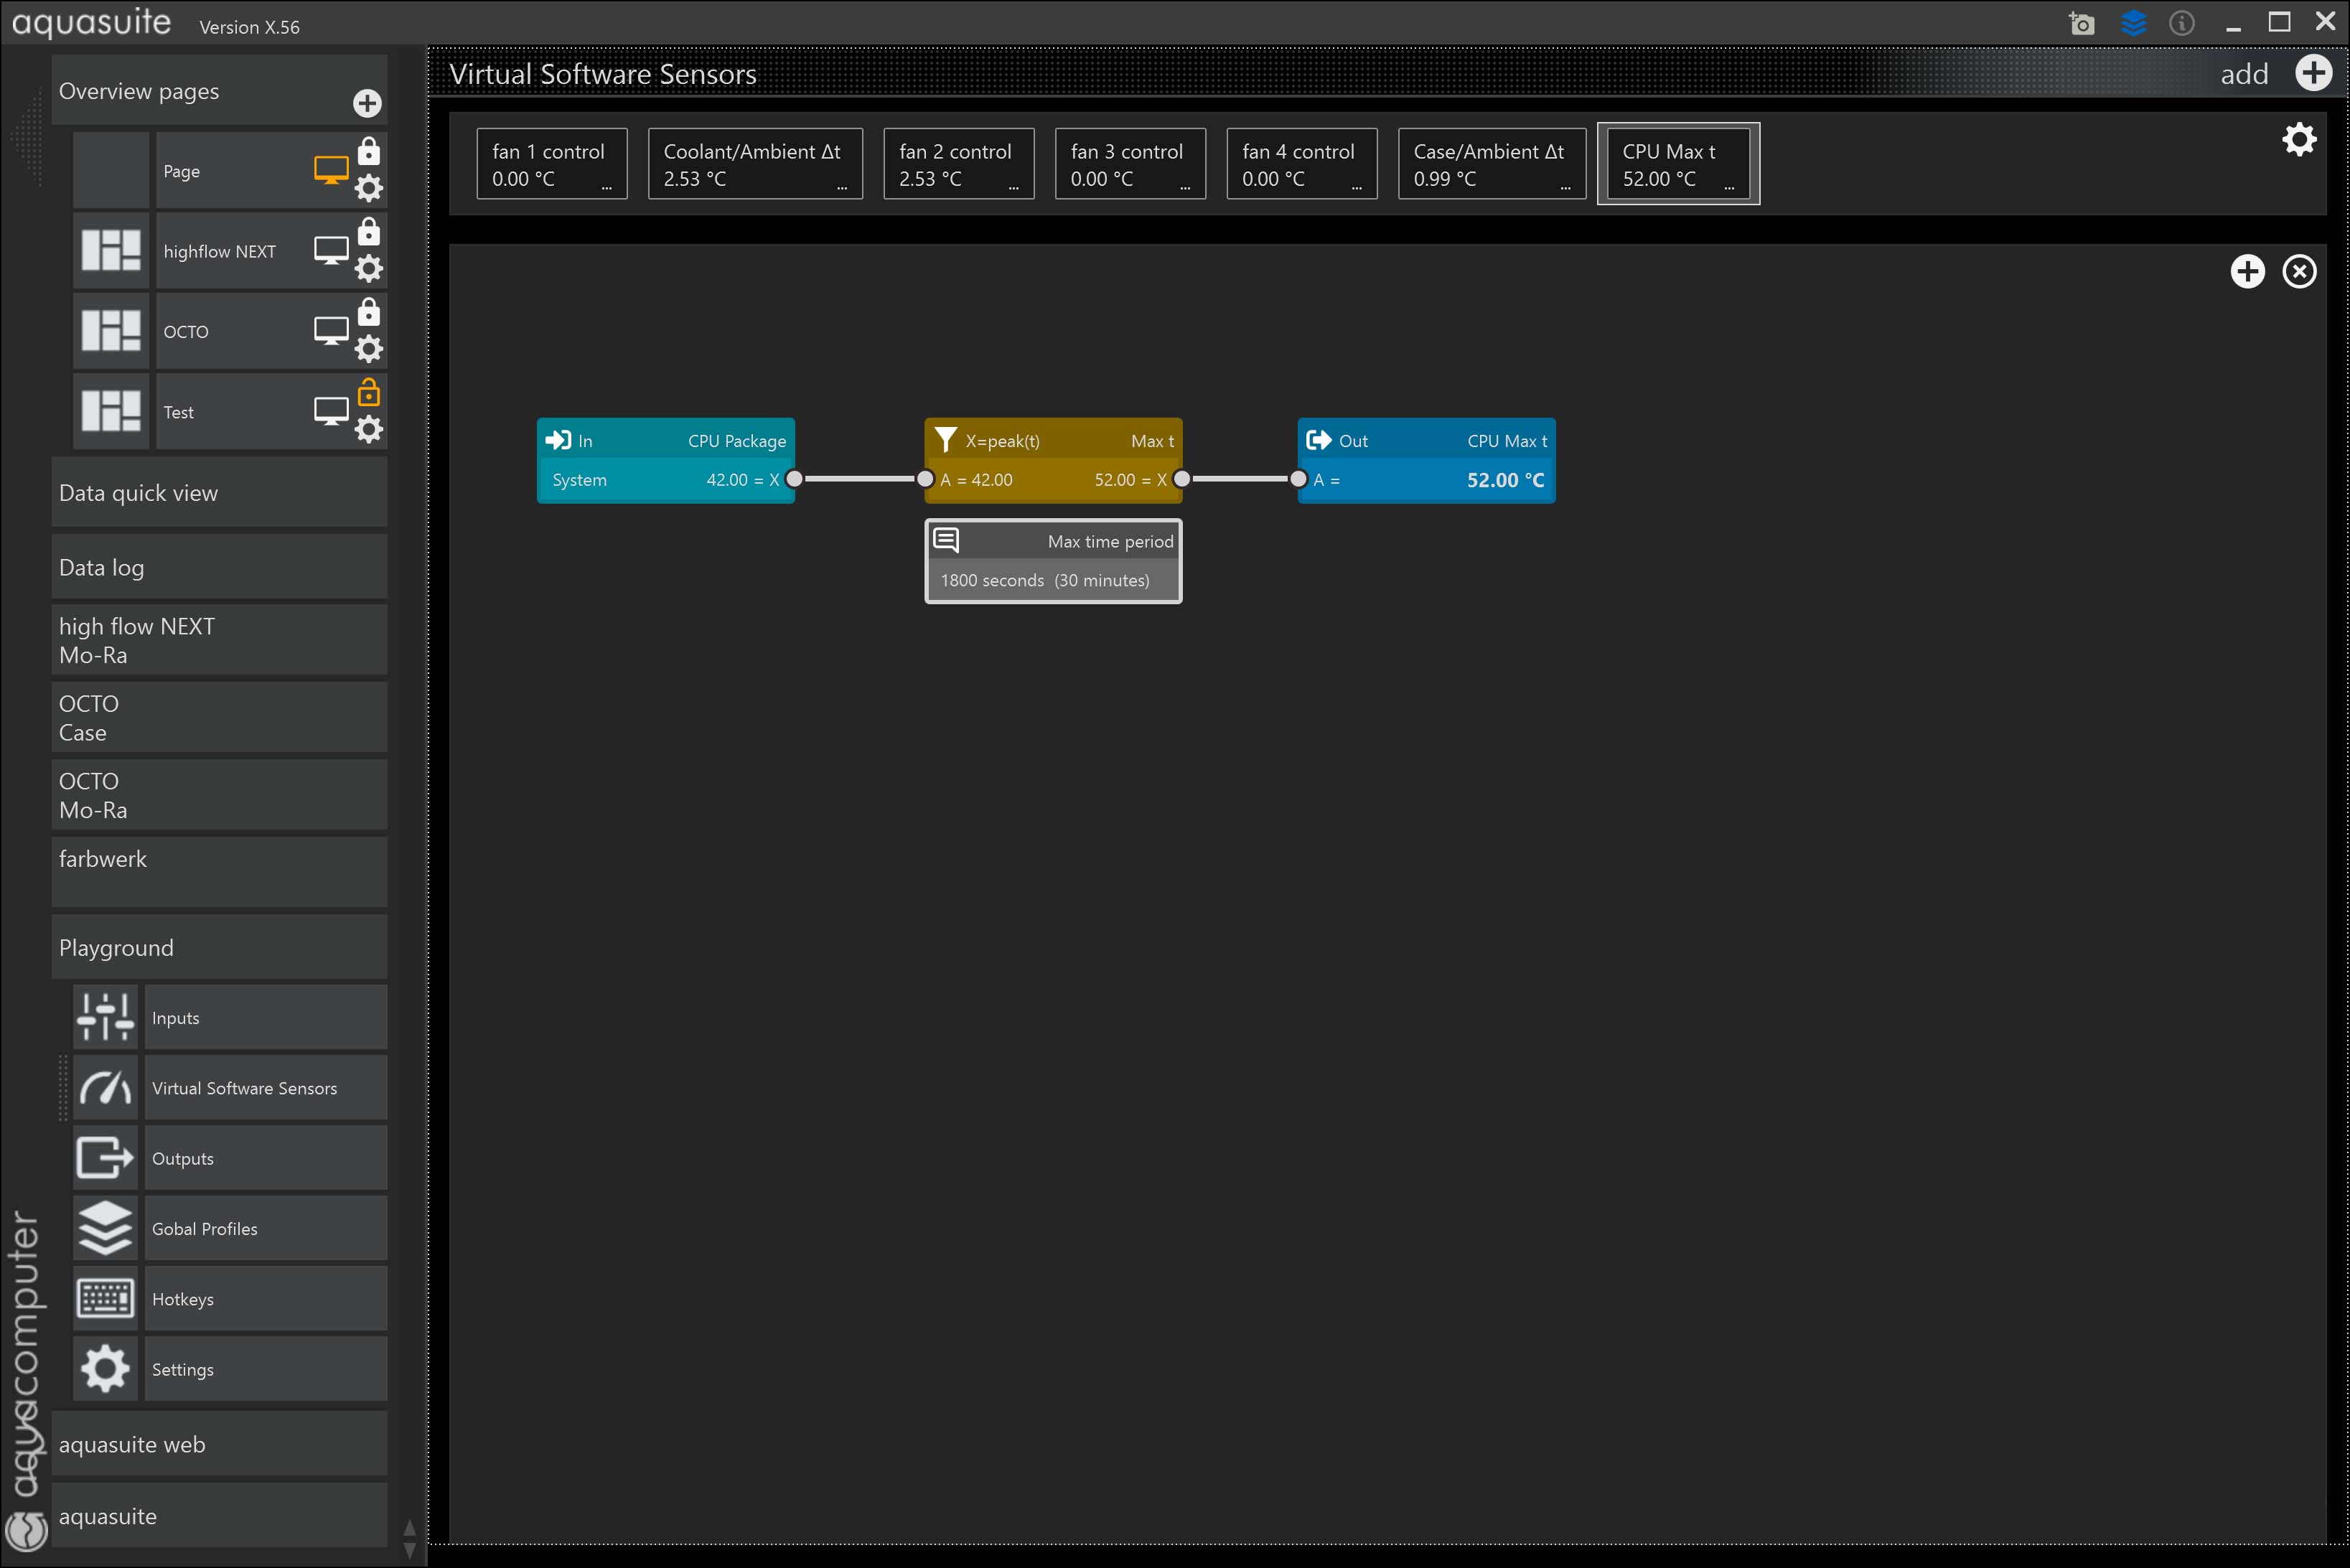Image resolution: width=2350 pixels, height=1568 pixels.
Task: Toggle the lock on the Page overview page
Action: tap(369, 151)
